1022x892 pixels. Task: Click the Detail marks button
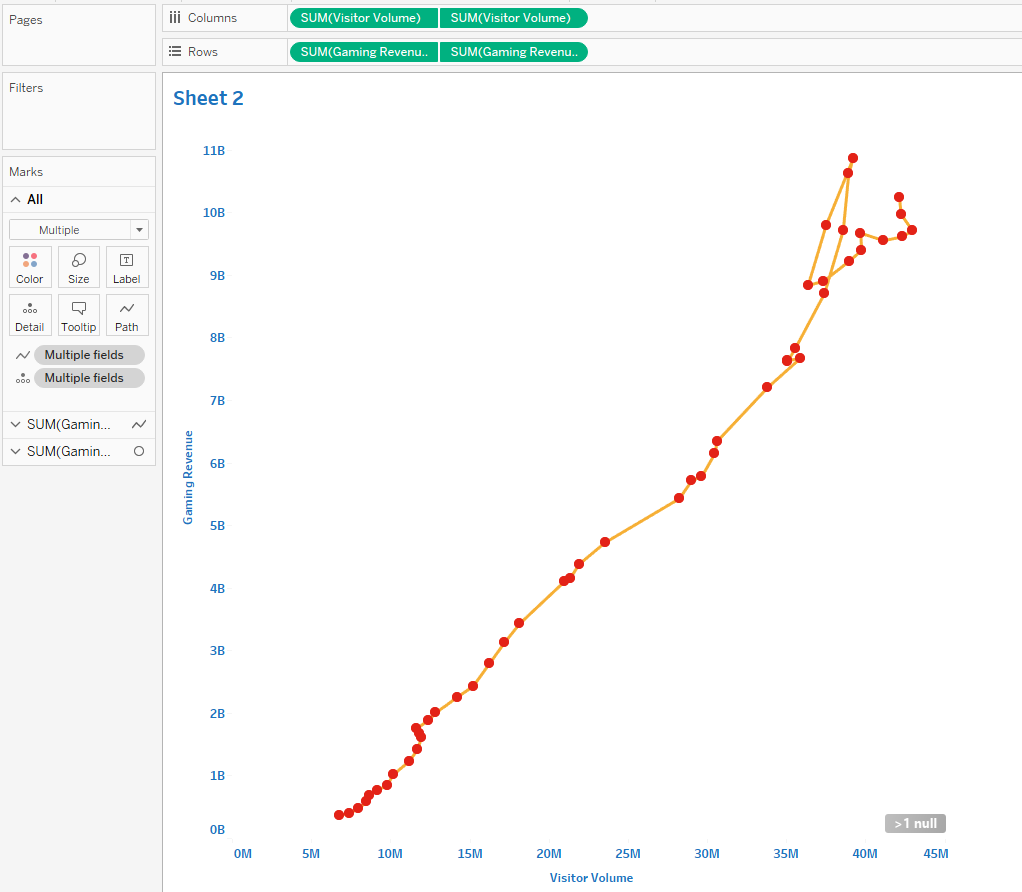(30, 315)
